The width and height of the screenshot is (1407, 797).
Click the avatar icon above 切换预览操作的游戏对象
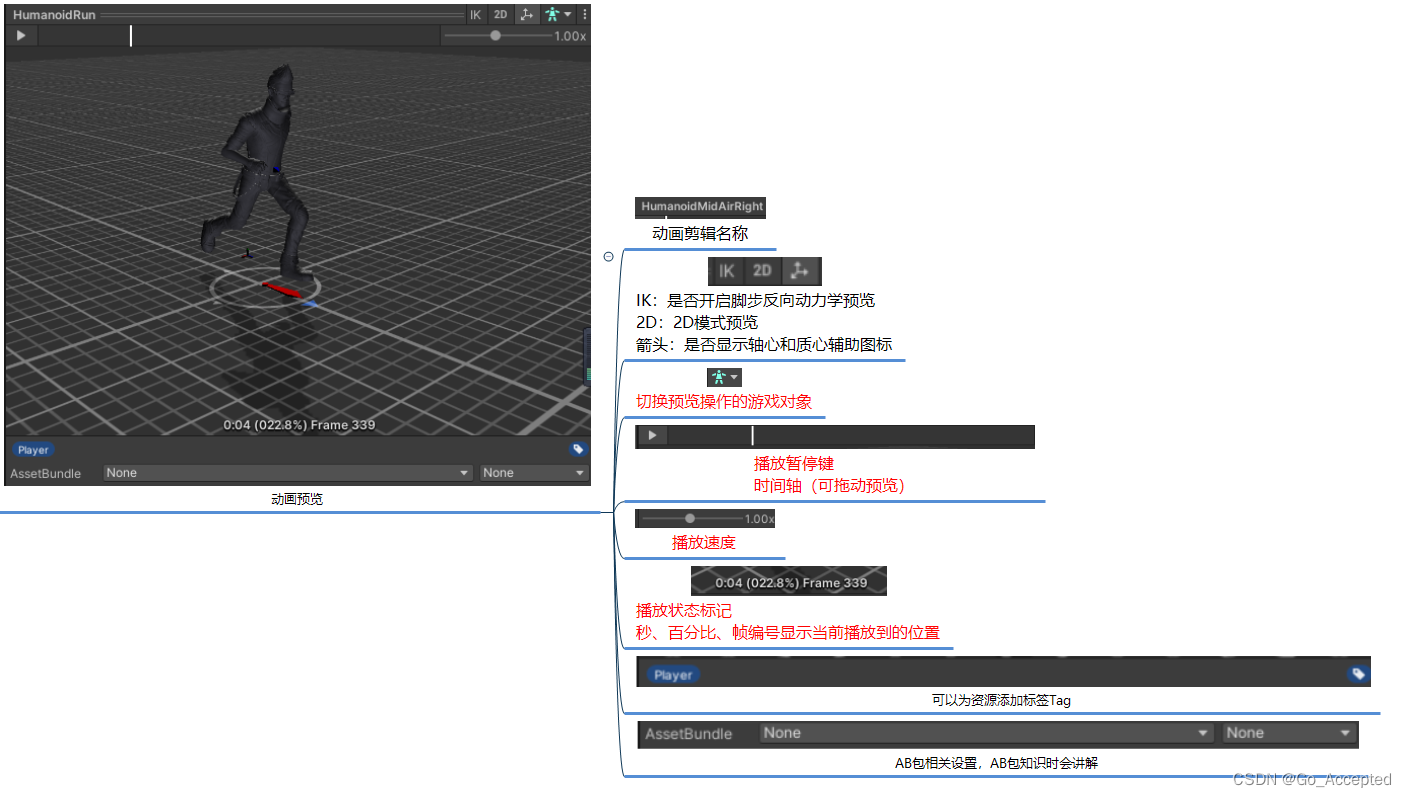click(719, 377)
